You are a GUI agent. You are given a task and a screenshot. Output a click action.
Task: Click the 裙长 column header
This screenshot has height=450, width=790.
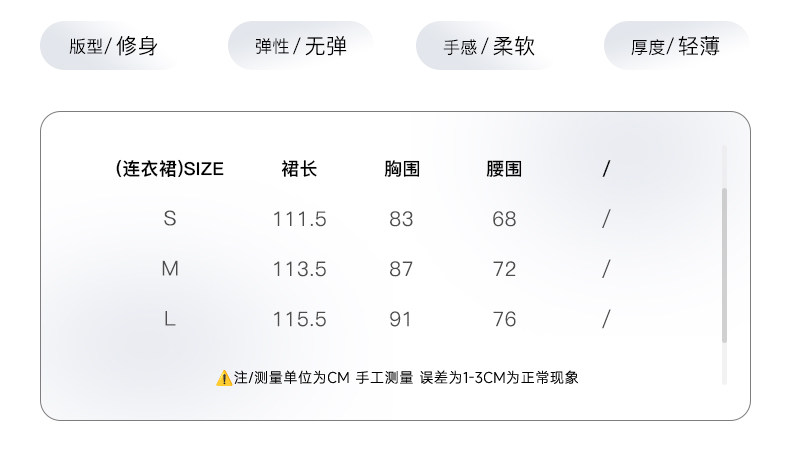pyautogui.click(x=299, y=169)
